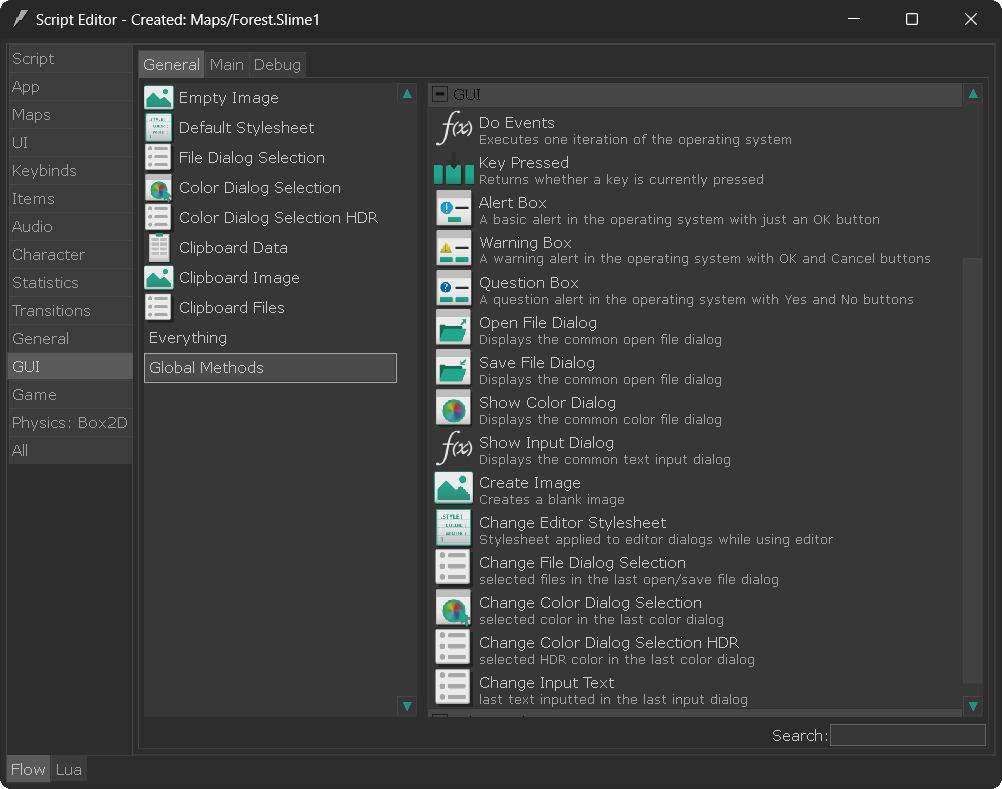Select the File Dialog Selection list icon
Screen dimensions: 1002x789
pos(158,158)
